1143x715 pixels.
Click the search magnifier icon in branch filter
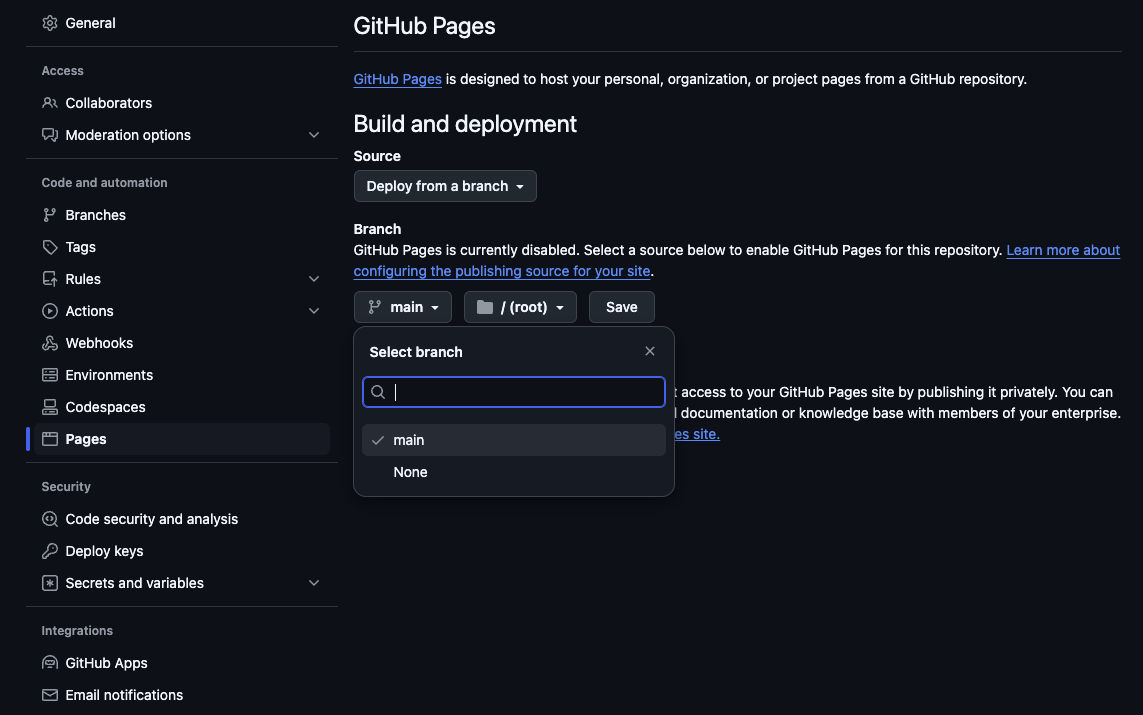click(x=378, y=392)
